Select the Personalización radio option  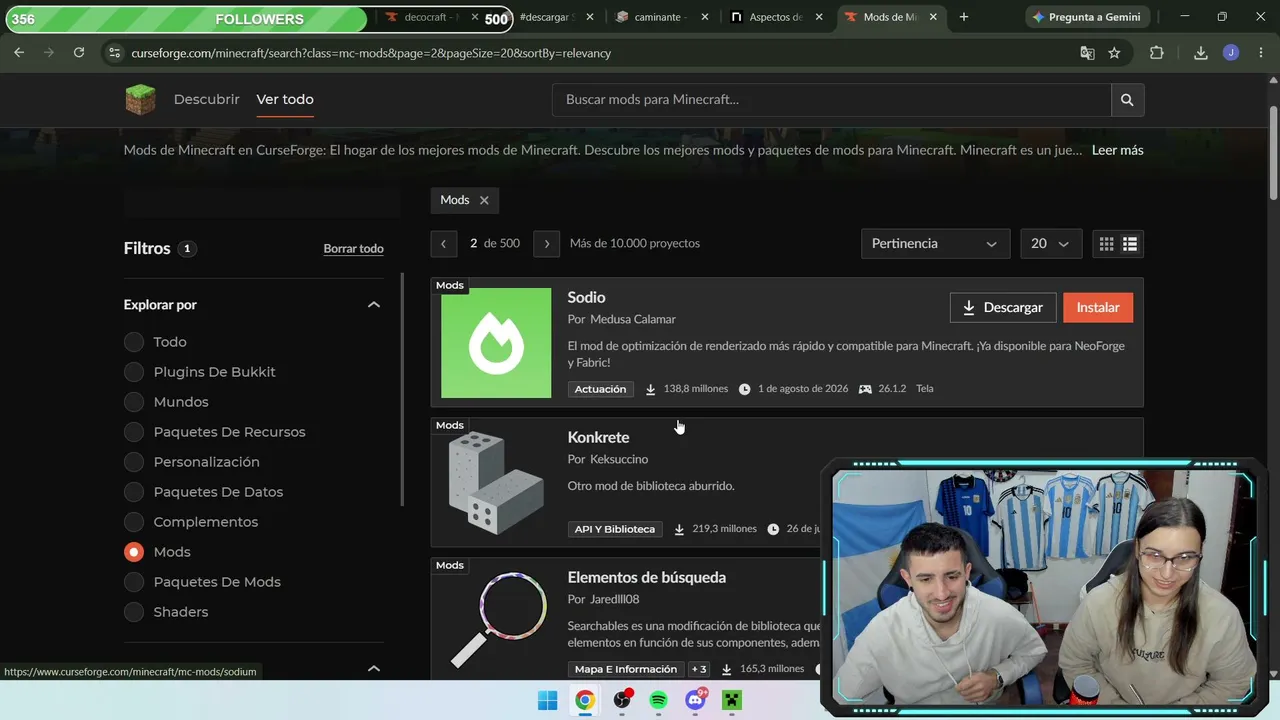(134, 462)
